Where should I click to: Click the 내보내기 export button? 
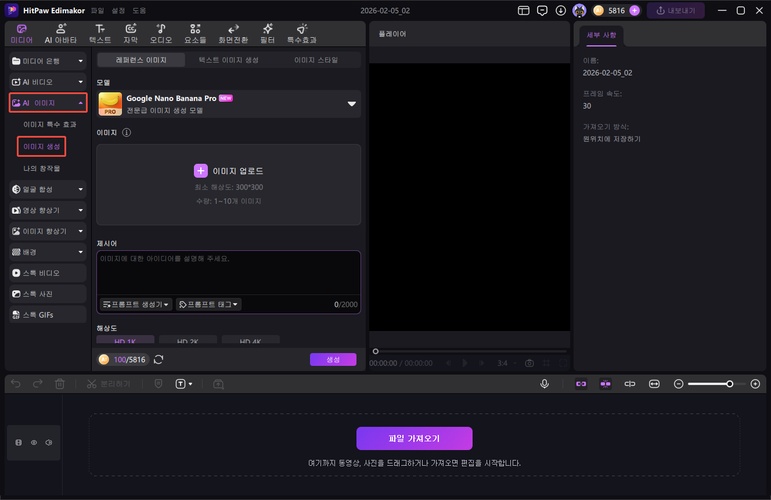676,10
